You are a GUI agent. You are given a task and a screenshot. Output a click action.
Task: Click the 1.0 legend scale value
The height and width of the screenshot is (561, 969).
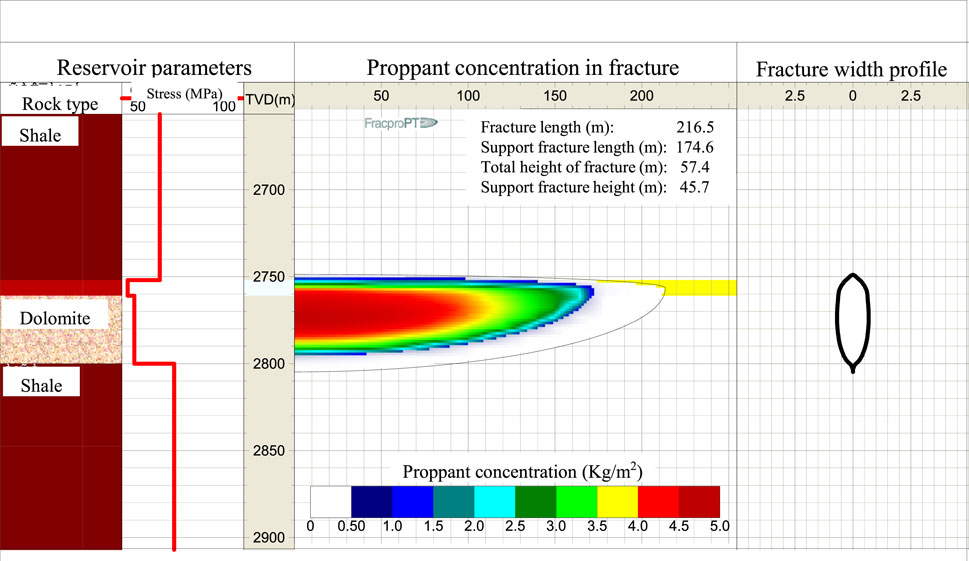click(x=392, y=526)
